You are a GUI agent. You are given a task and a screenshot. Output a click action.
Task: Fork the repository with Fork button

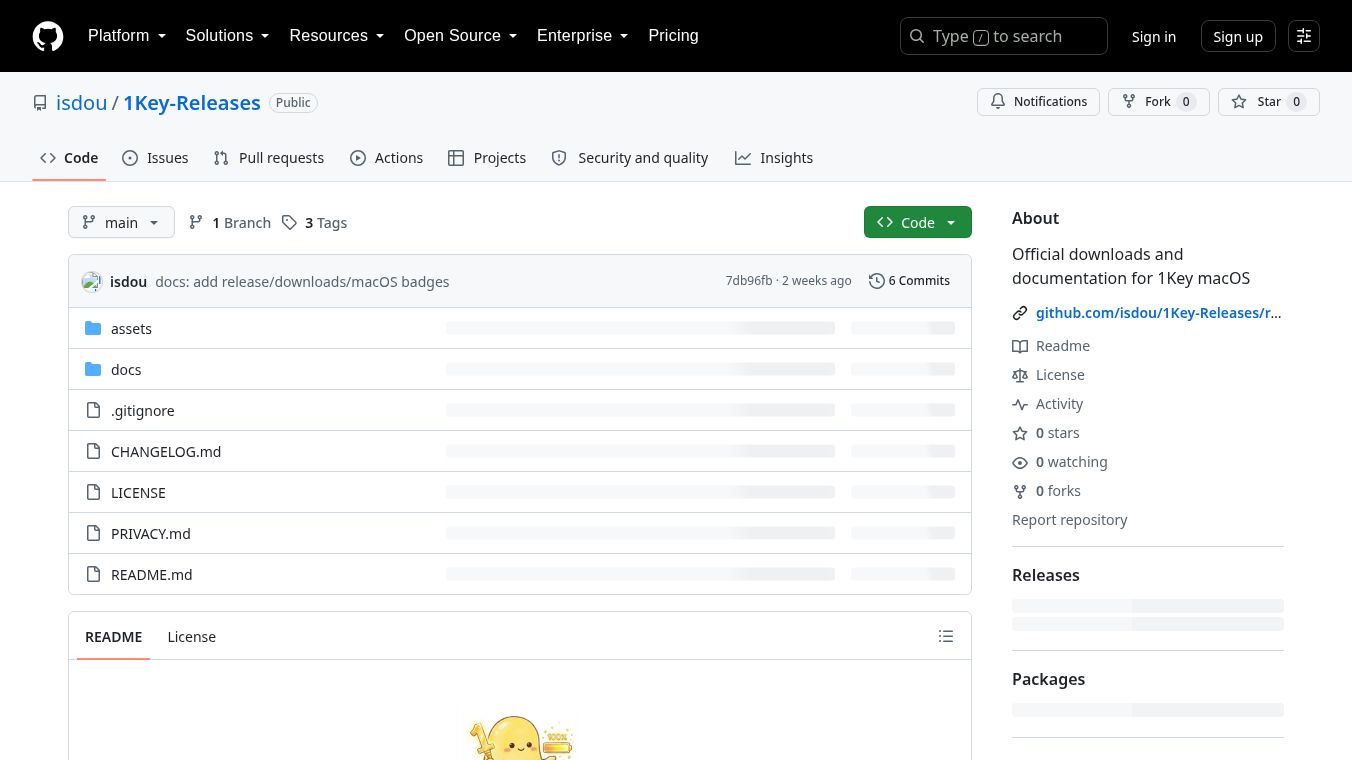1158,102
